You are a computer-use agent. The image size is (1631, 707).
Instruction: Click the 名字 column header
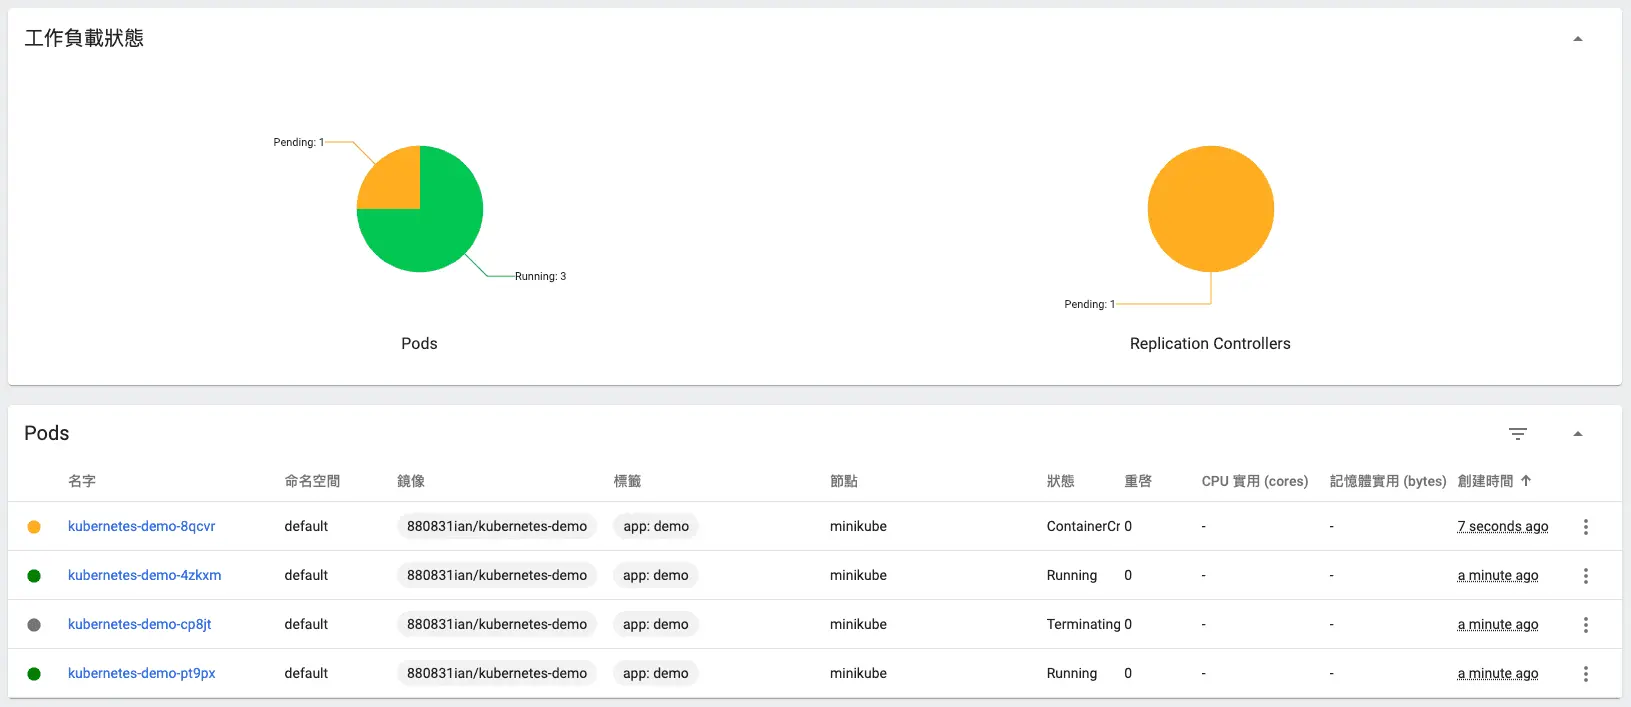coord(82,481)
